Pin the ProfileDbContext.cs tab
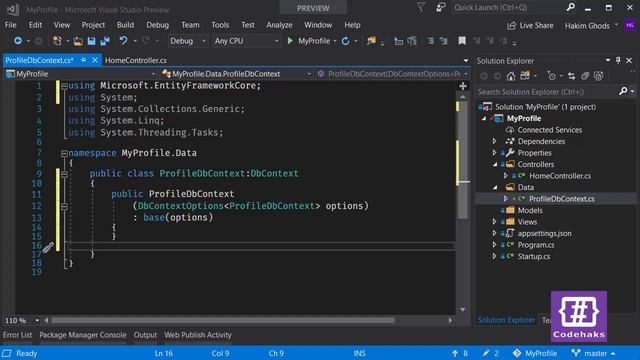Image resolution: width=640 pixels, height=360 pixels. (x=83, y=60)
